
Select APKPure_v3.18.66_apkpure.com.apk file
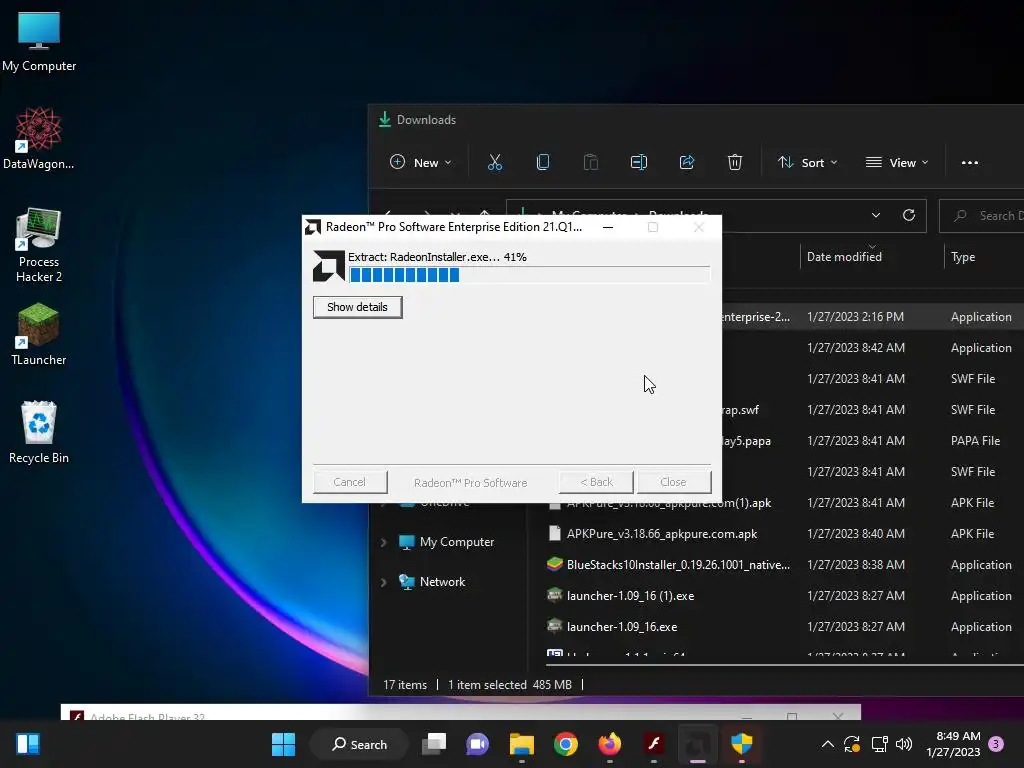pyautogui.click(x=662, y=534)
